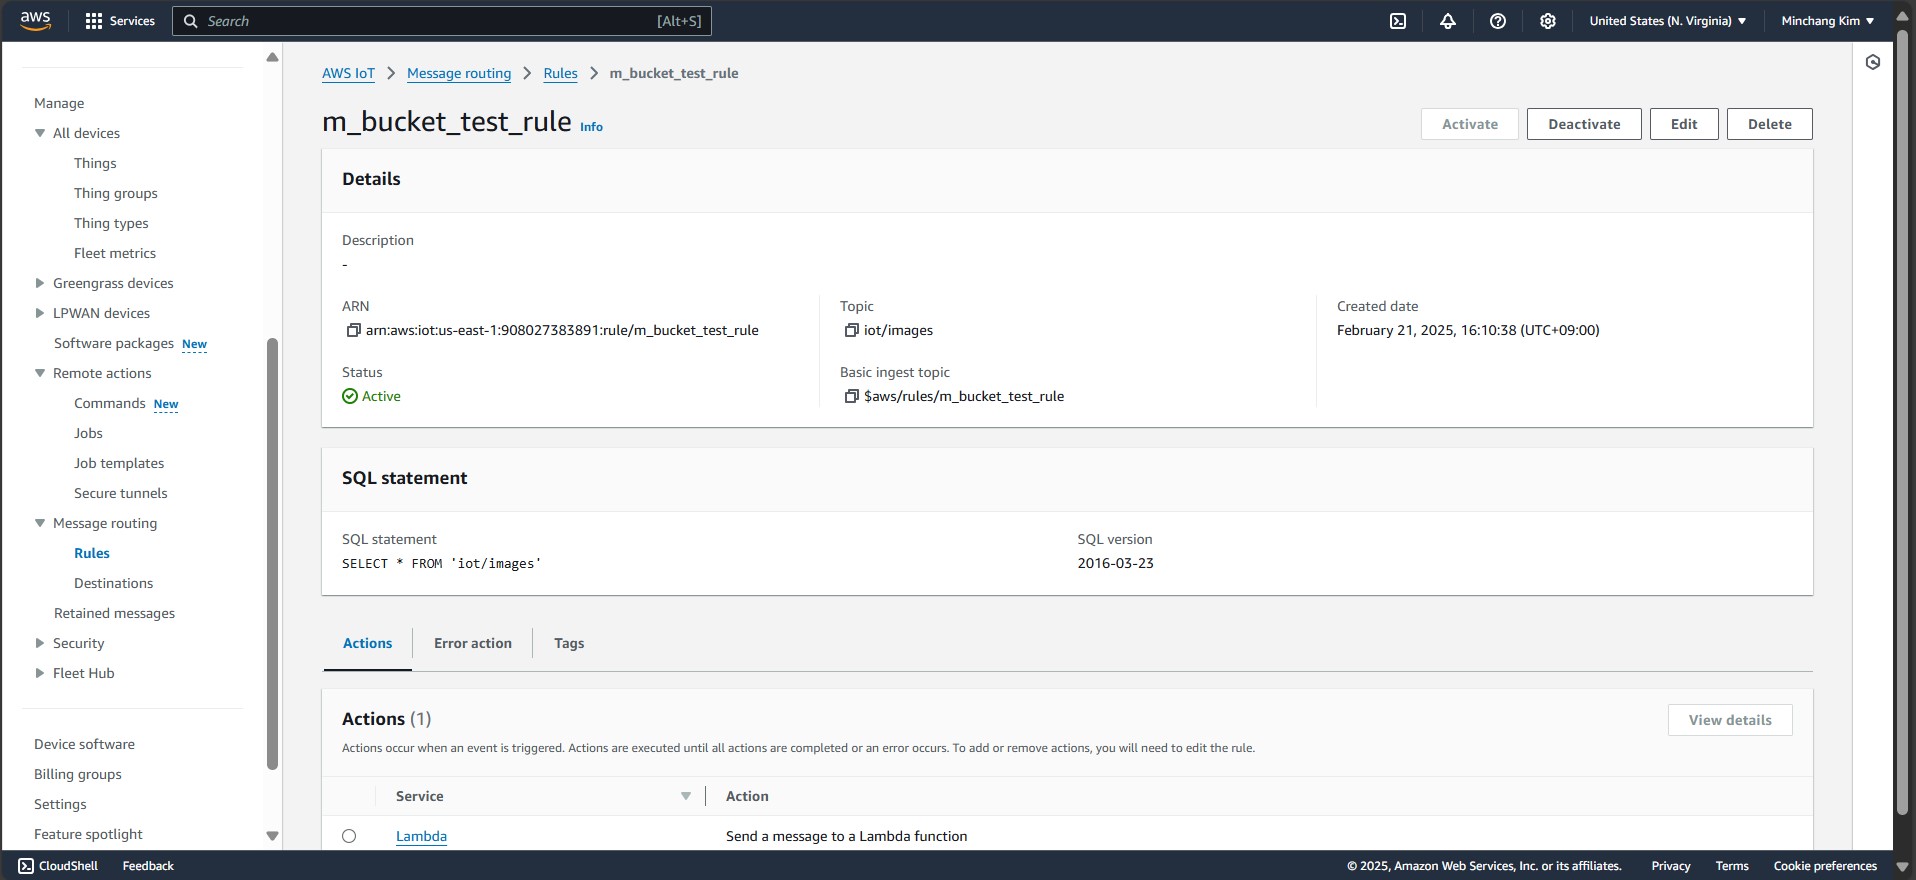Viewport: 1916px width, 880px height.
Task: Click the Delete rule button
Action: [1770, 124]
